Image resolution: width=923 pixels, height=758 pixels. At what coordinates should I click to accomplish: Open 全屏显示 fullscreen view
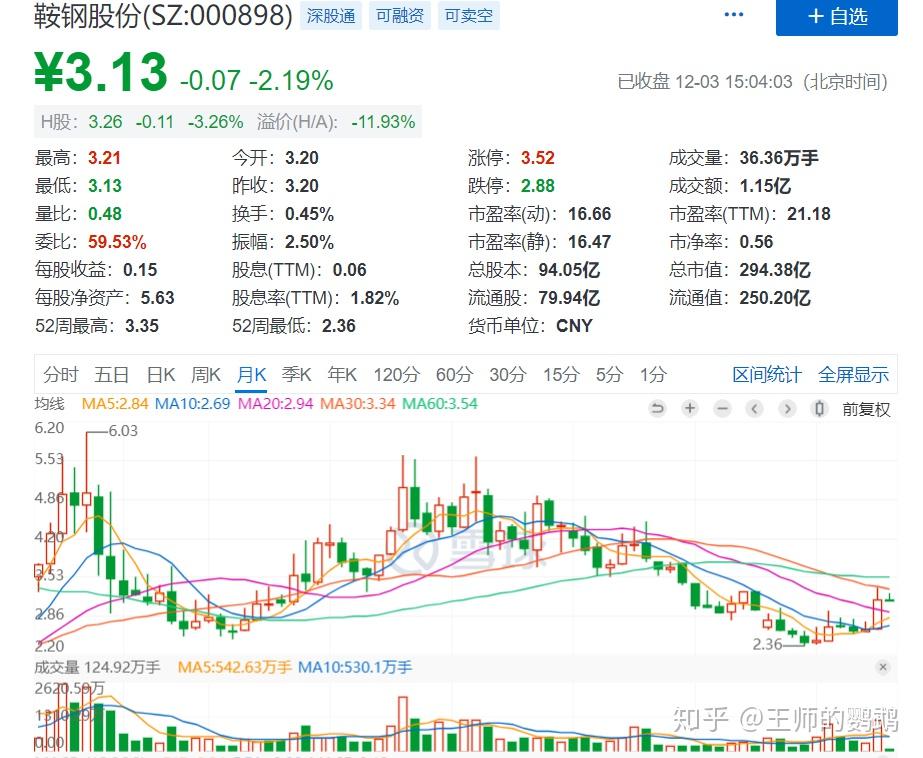point(853,374)
